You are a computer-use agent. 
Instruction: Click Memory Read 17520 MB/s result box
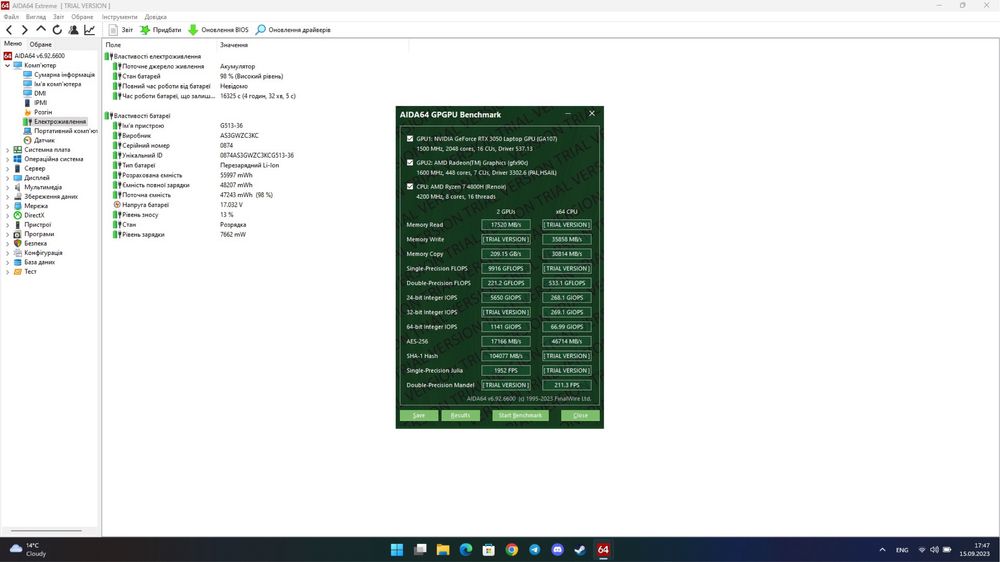[506, 225]
